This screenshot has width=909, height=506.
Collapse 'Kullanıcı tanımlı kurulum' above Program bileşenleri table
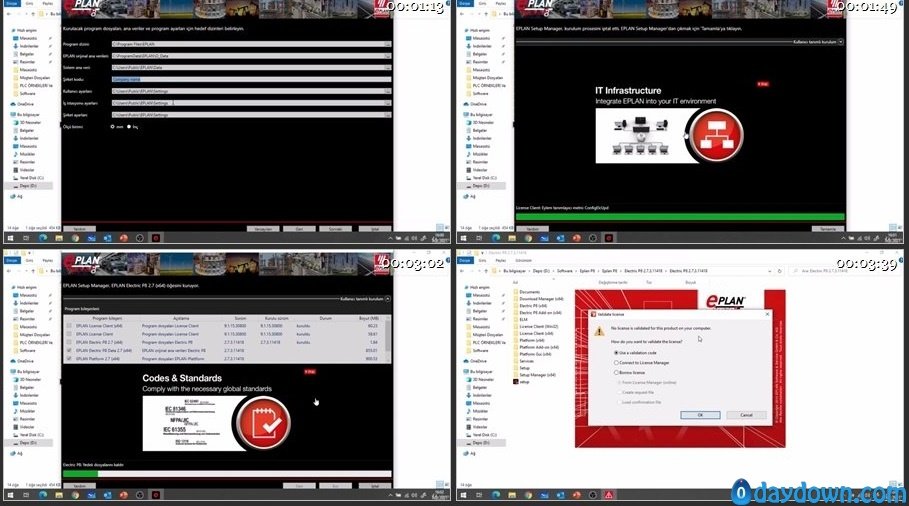click(x=388, y=299)
